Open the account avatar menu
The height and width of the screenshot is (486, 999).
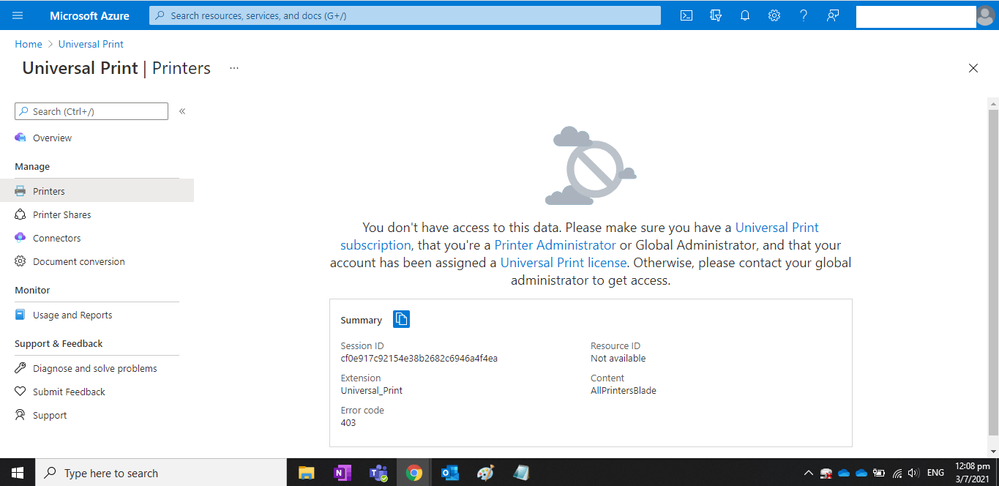(985, 16)
